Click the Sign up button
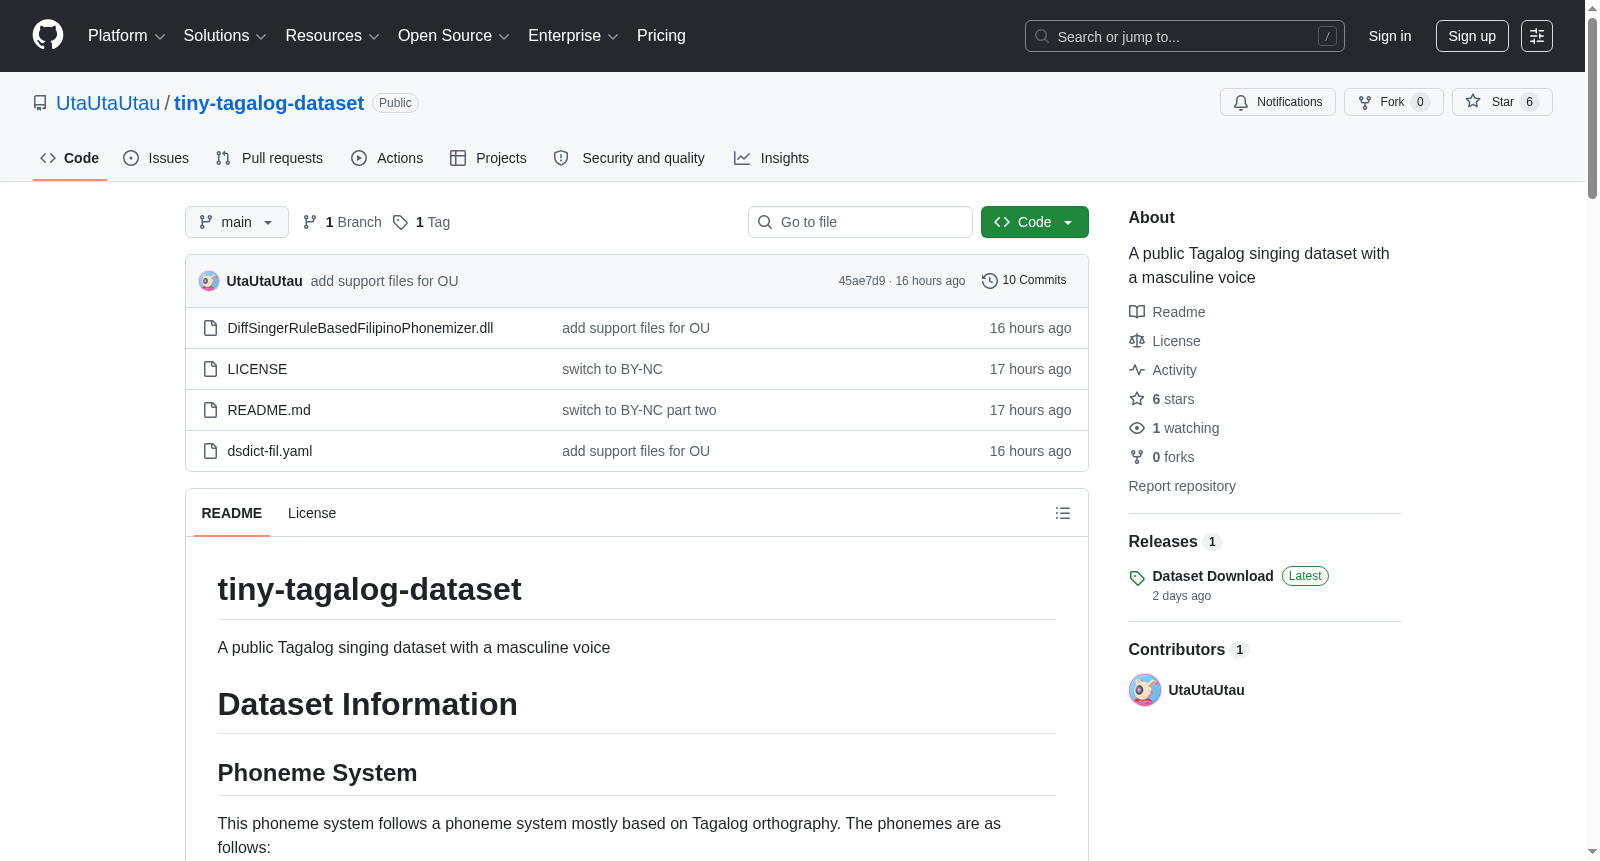This screenshot has width=1600, height=861. click(x=1472, y=36)
